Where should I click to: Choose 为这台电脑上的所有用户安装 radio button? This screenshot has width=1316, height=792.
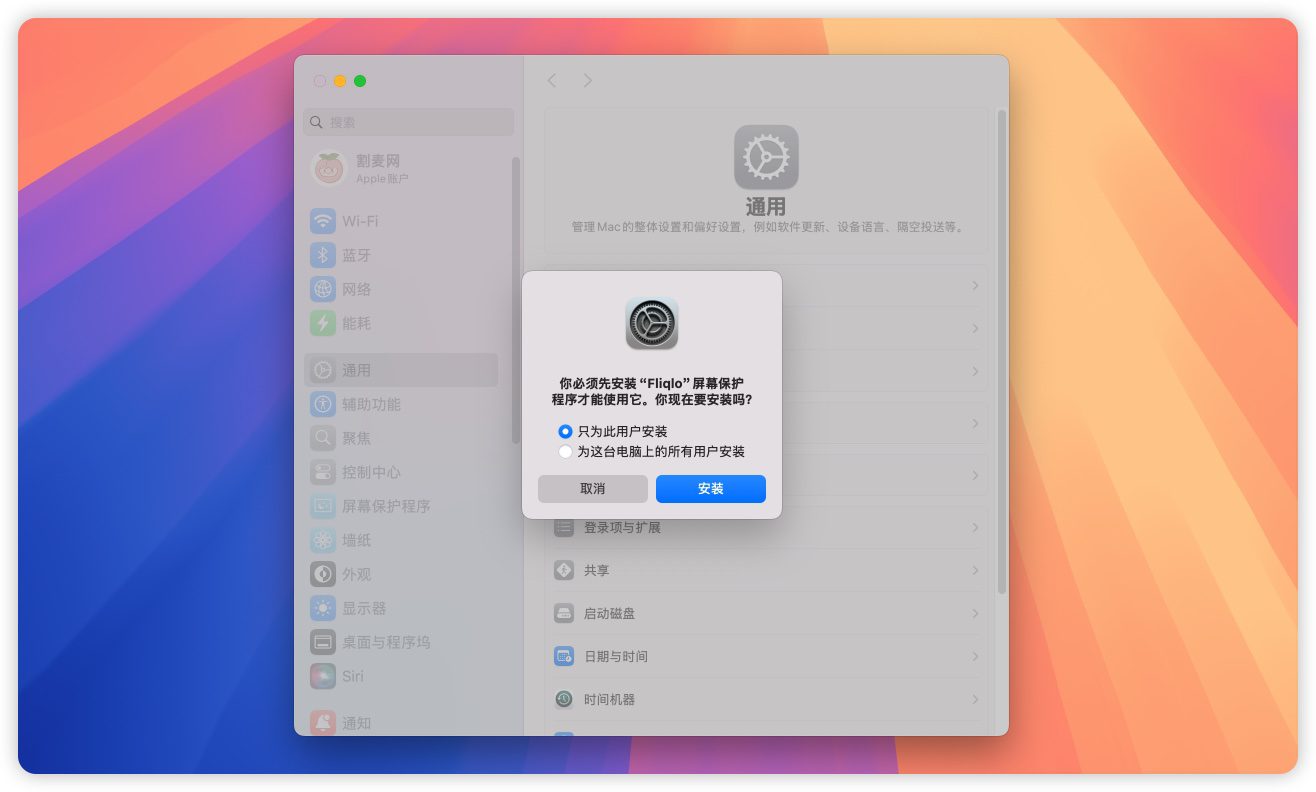(x=565, y=452)
